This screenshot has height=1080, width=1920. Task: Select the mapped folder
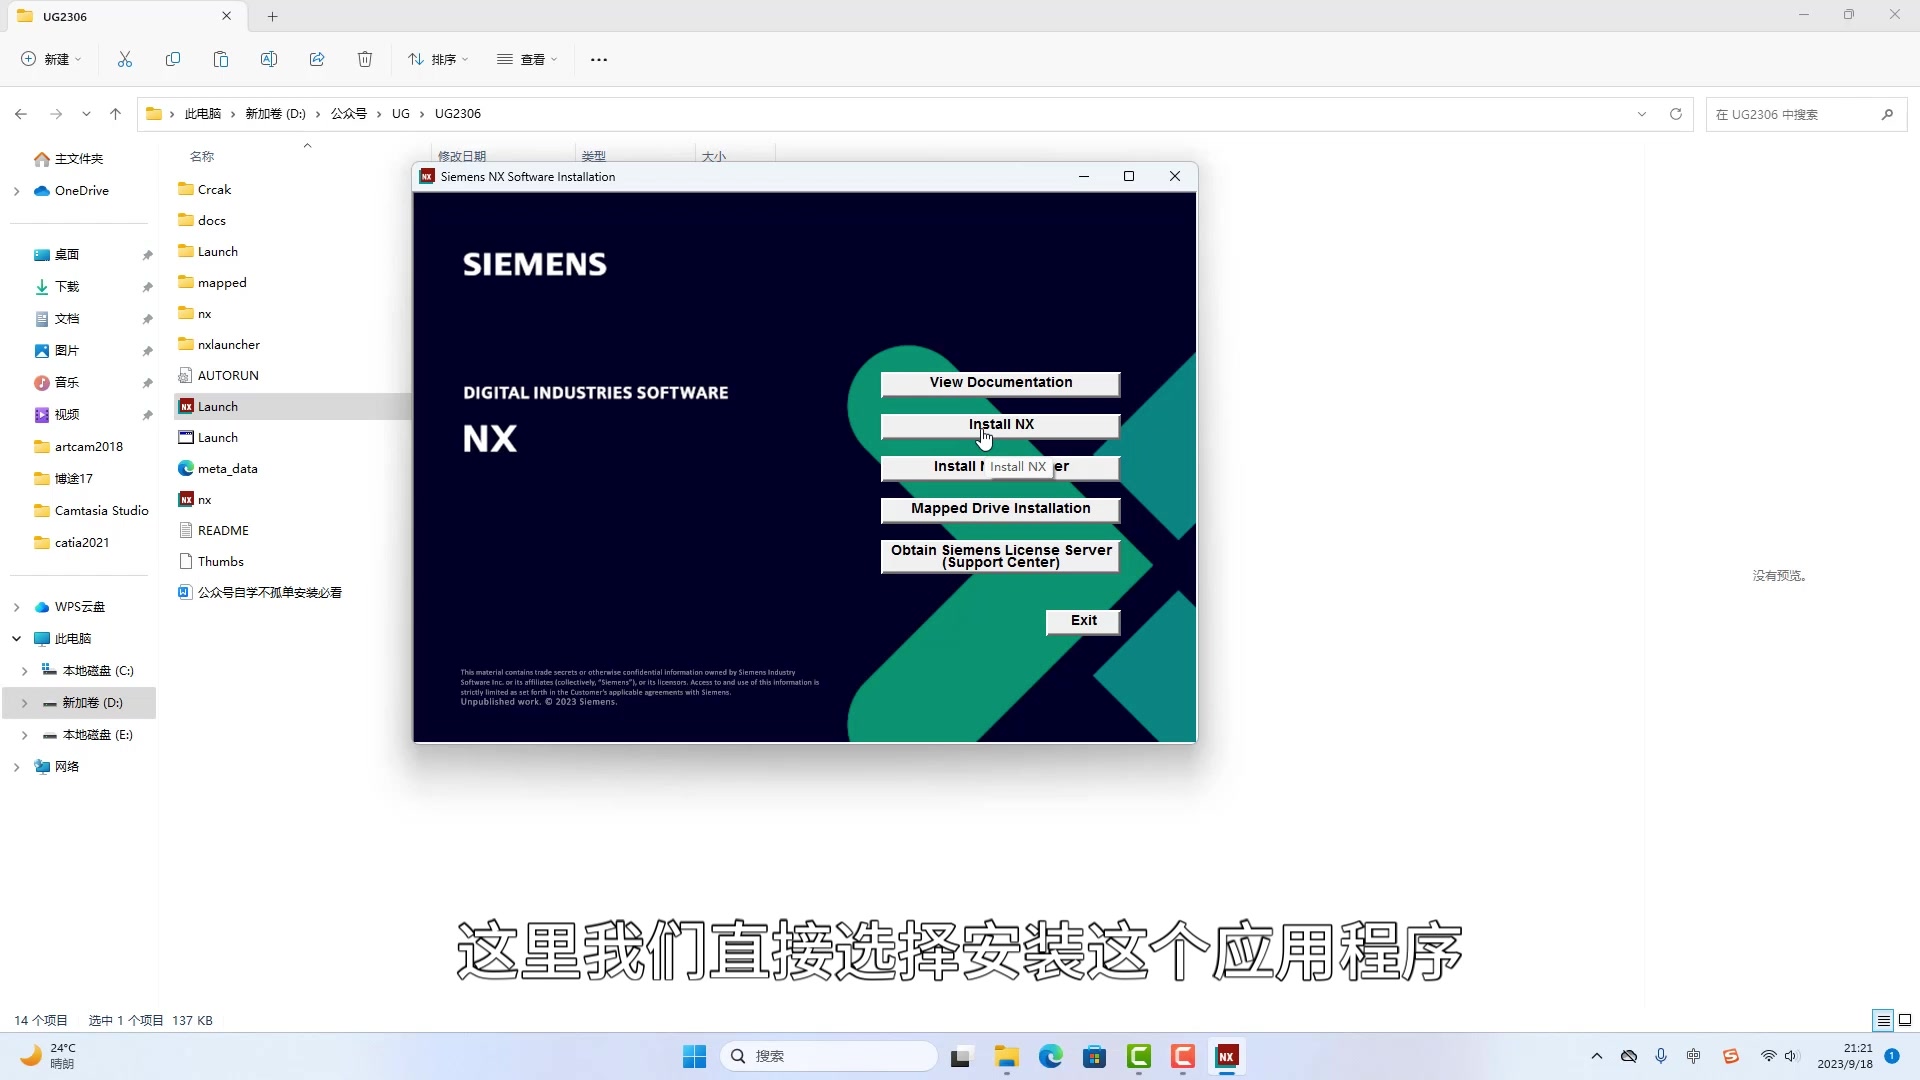(222, 283)
